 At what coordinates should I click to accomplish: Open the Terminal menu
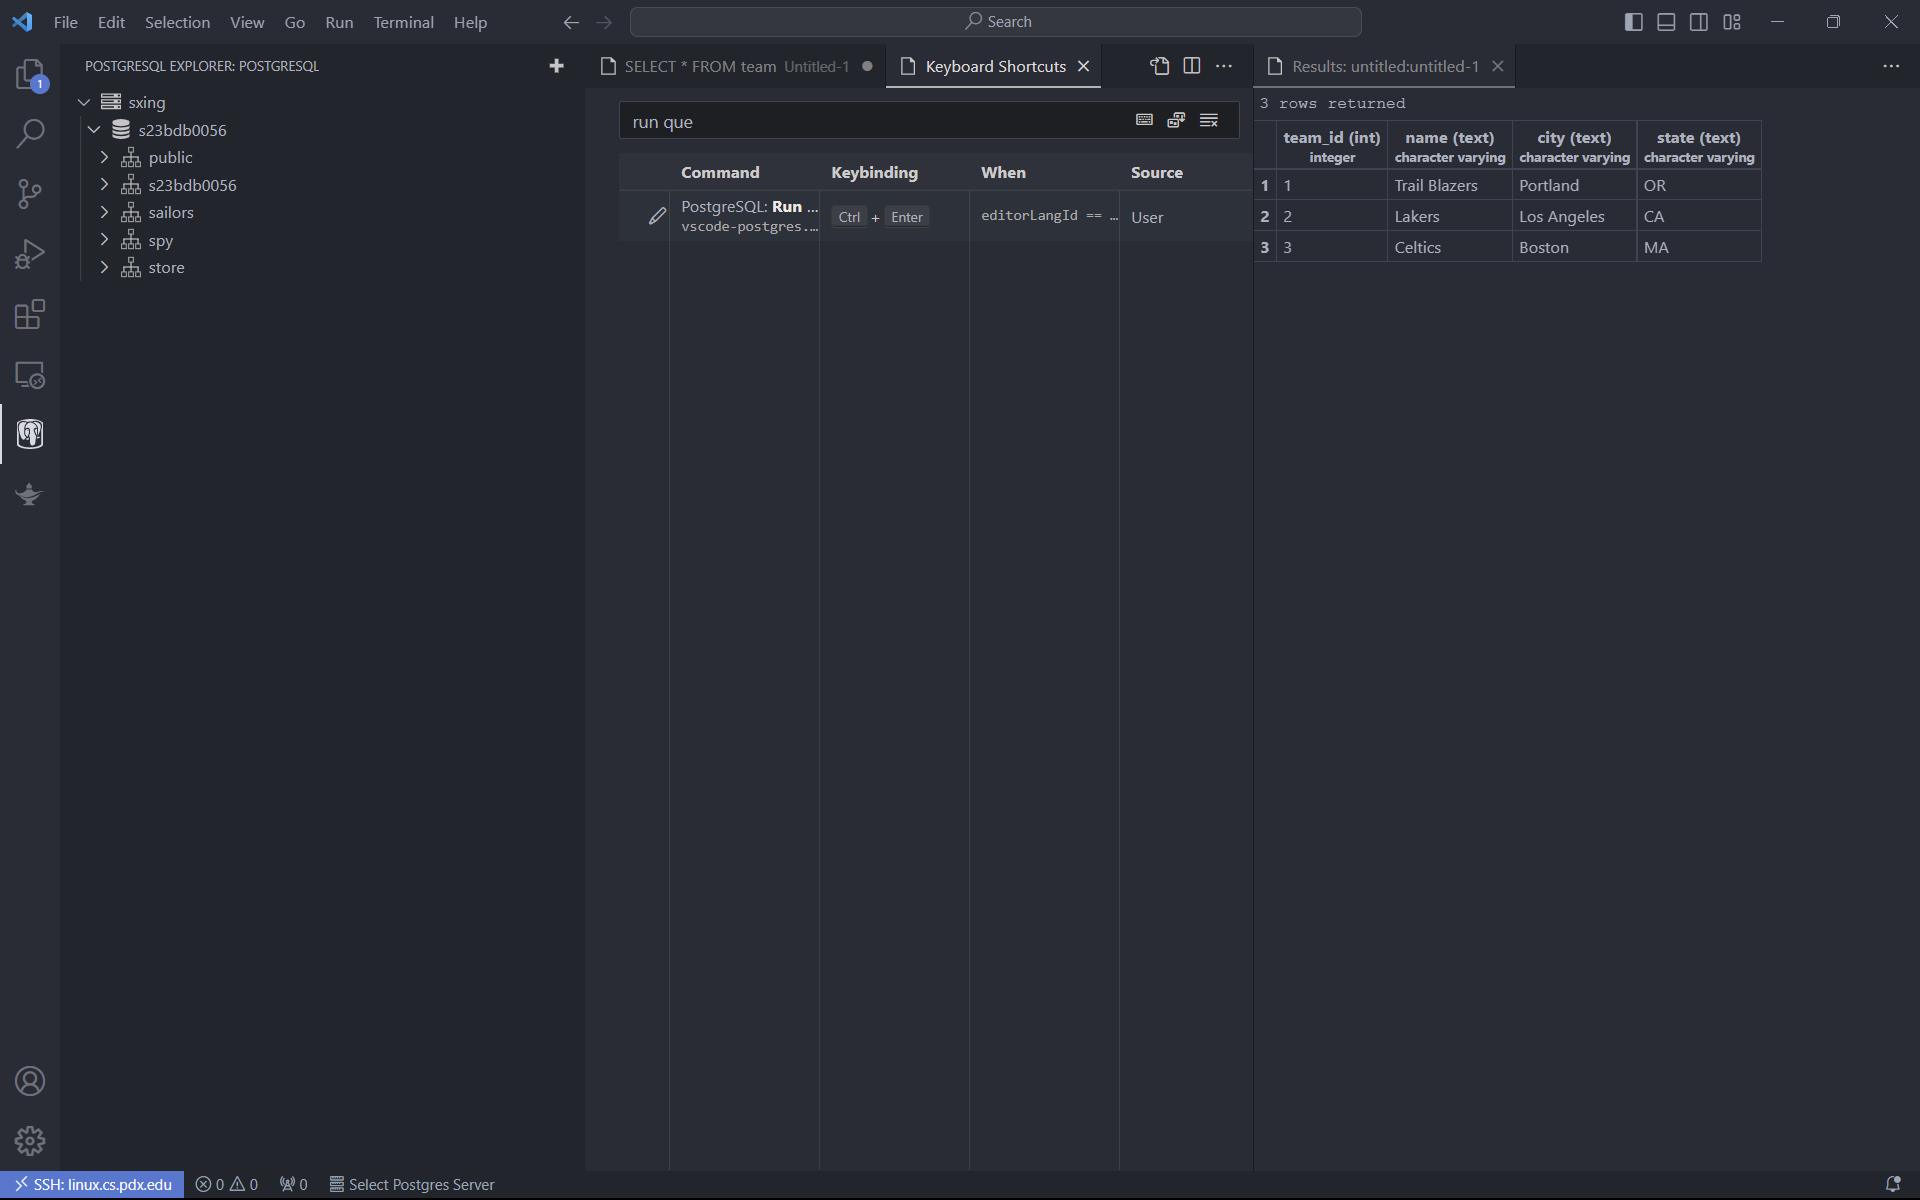pos(403,22)
